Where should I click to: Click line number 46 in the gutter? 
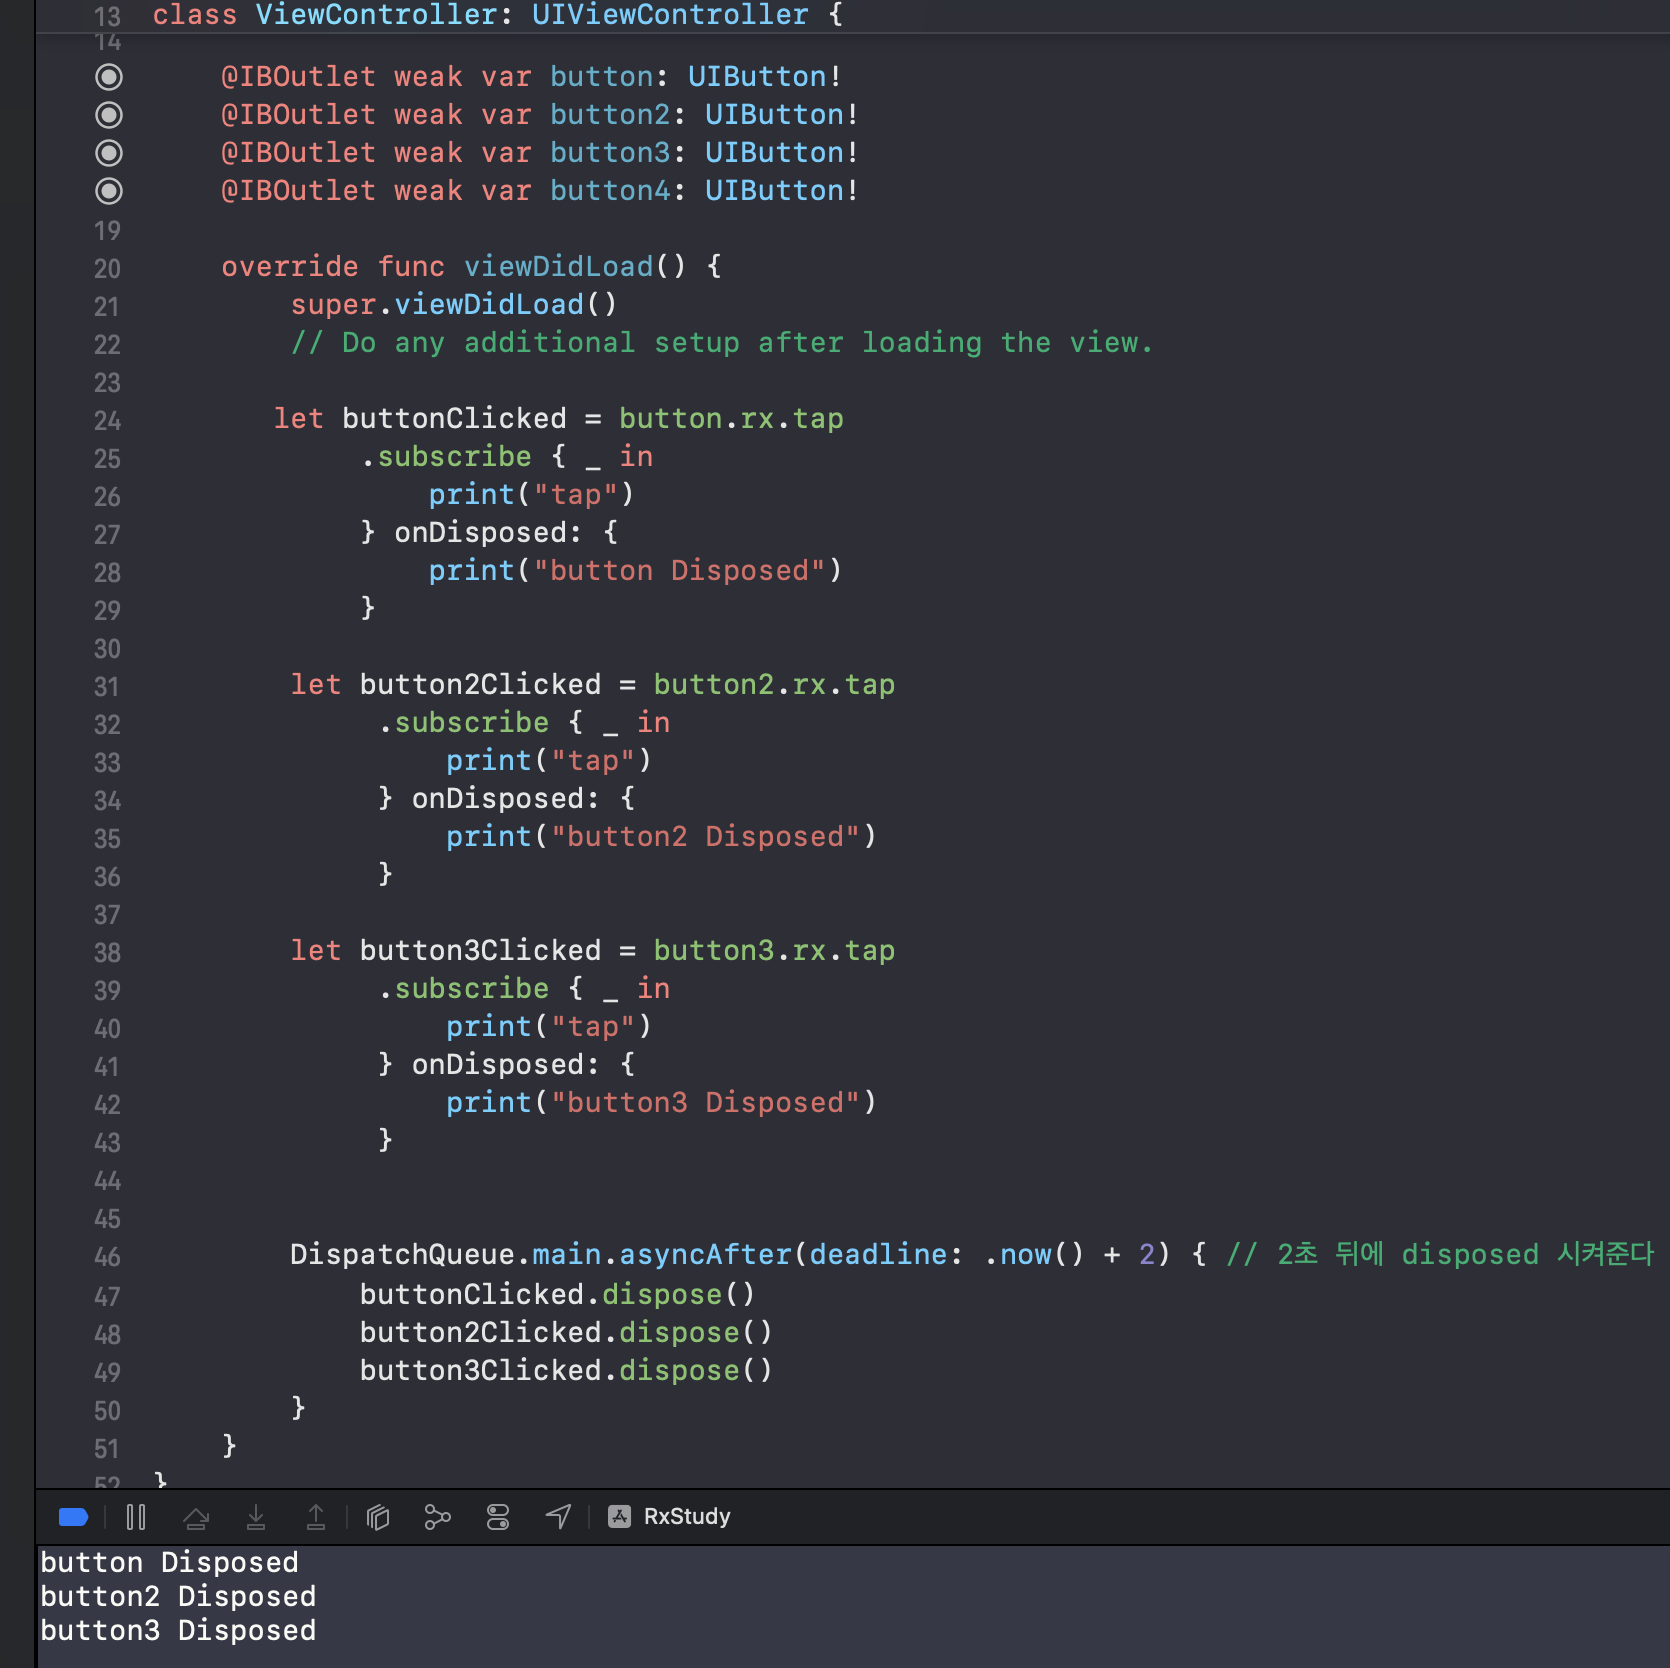pos(107,1257)
